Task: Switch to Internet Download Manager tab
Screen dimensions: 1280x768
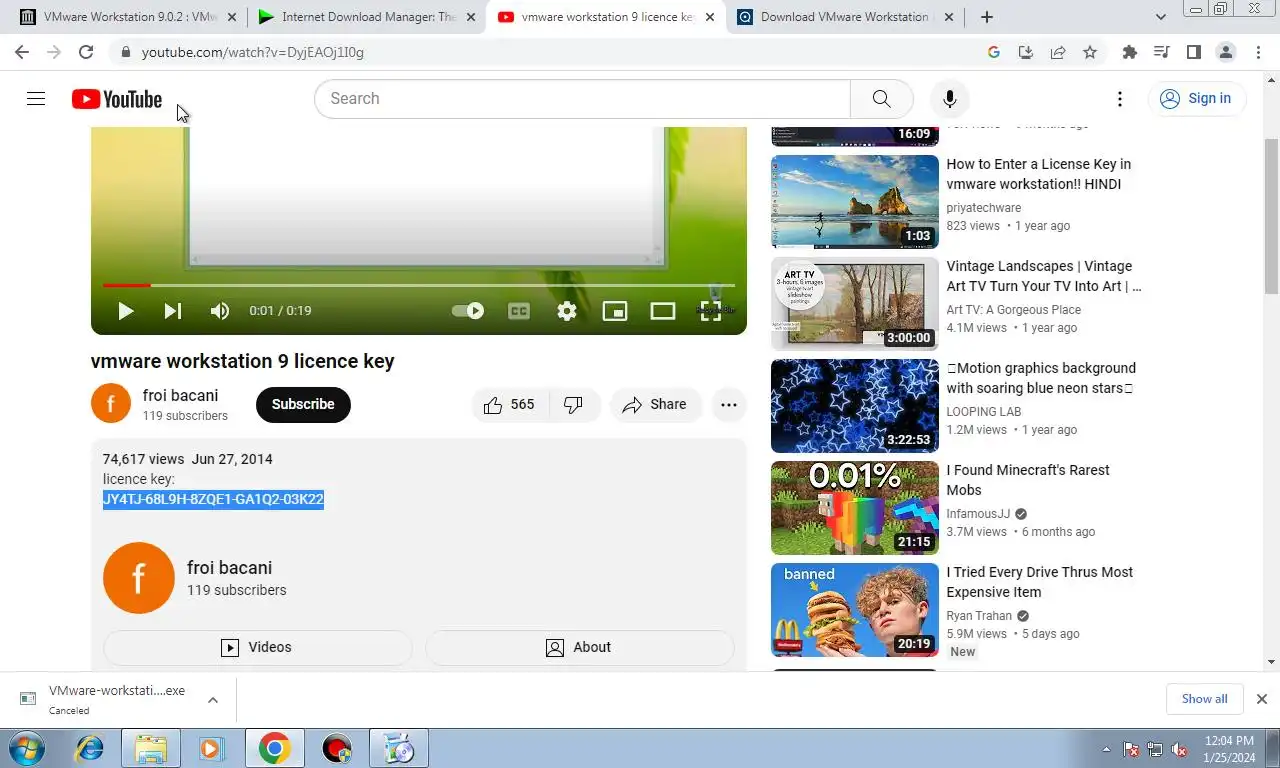Action: click(366, 17)
